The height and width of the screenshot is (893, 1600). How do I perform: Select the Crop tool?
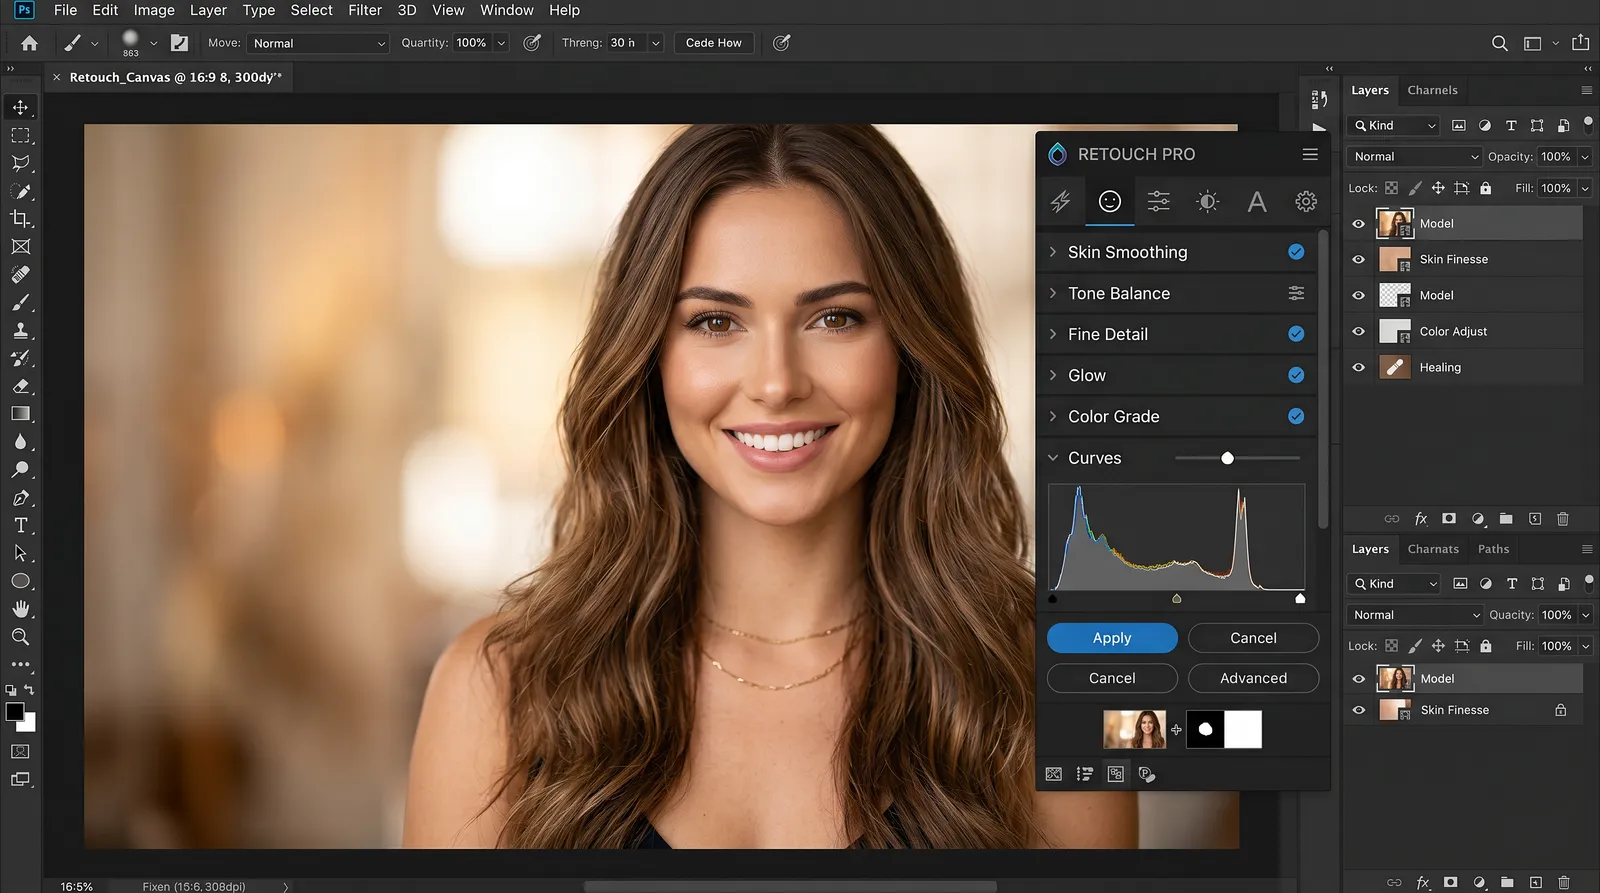[x=20, y=218]
